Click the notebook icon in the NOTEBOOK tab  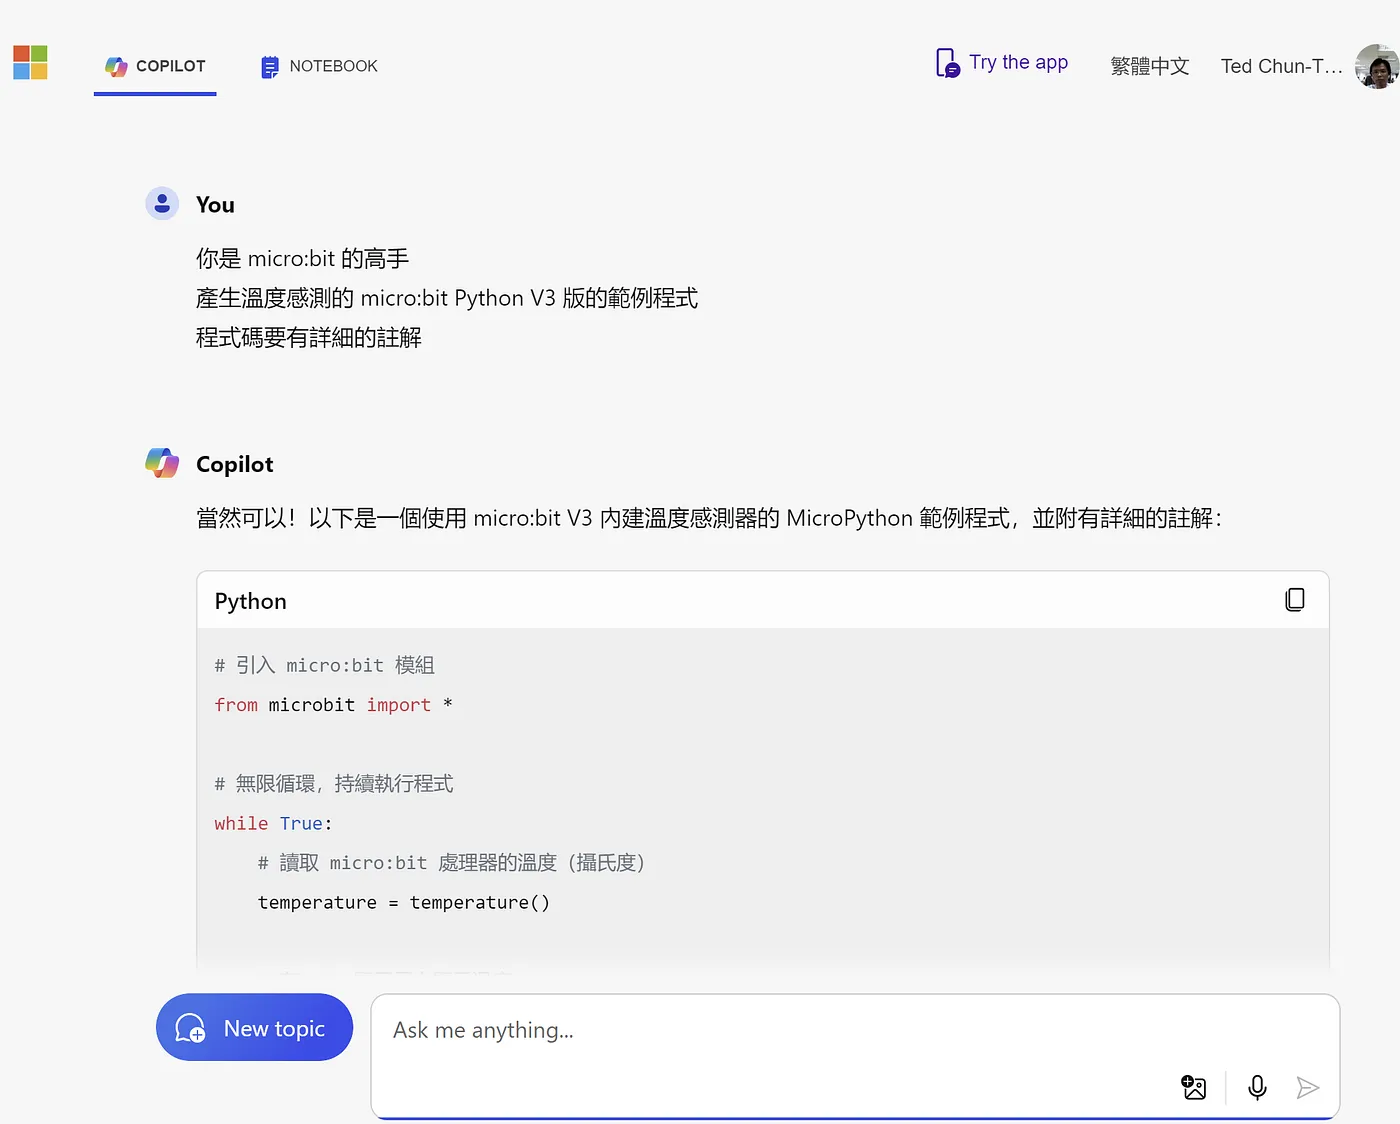tap(270, 67)
